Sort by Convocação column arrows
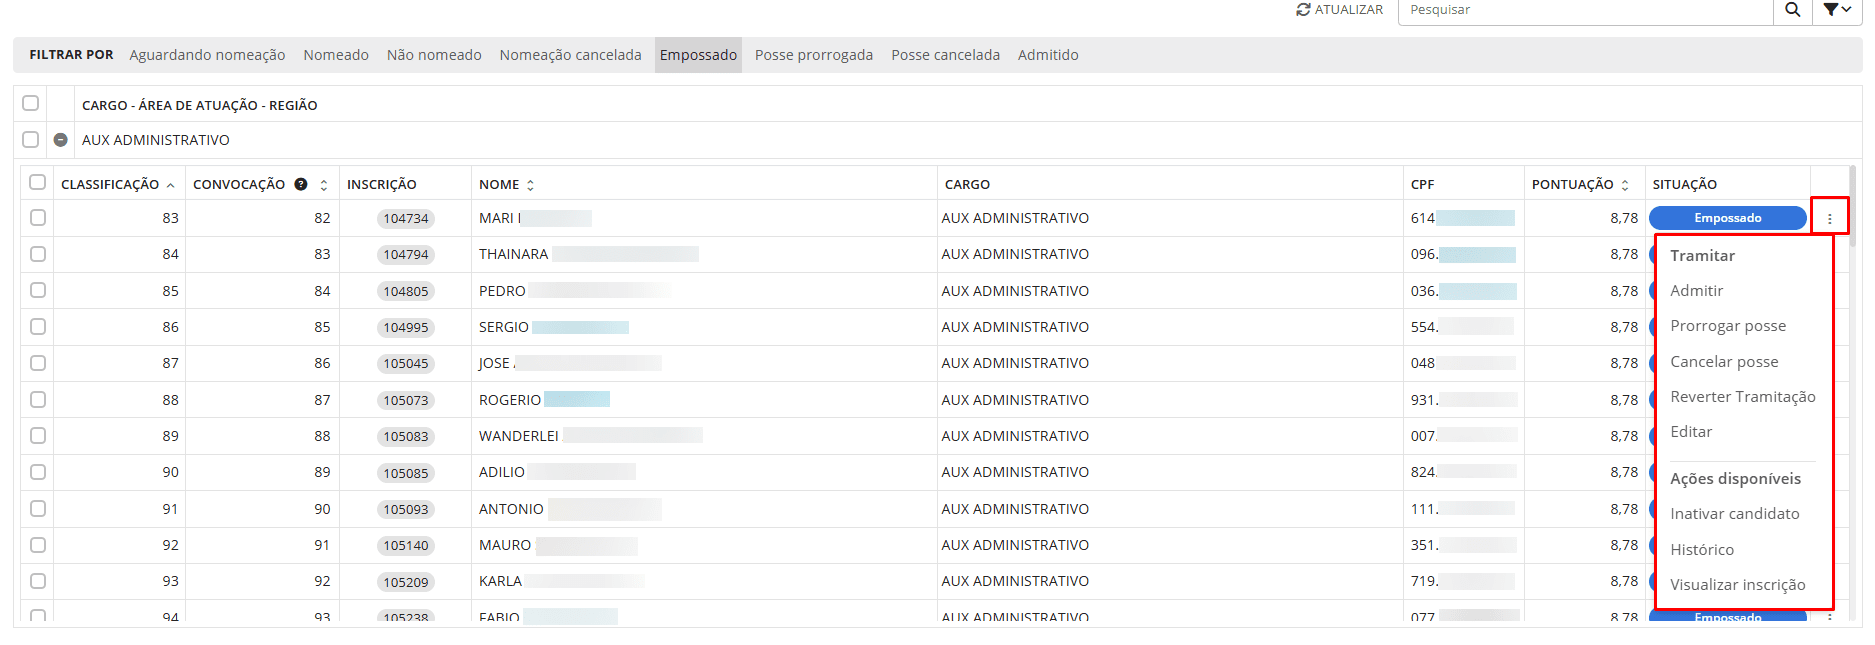The width and height of the screenshot is (1875, 645). click(x=324, y=185)
